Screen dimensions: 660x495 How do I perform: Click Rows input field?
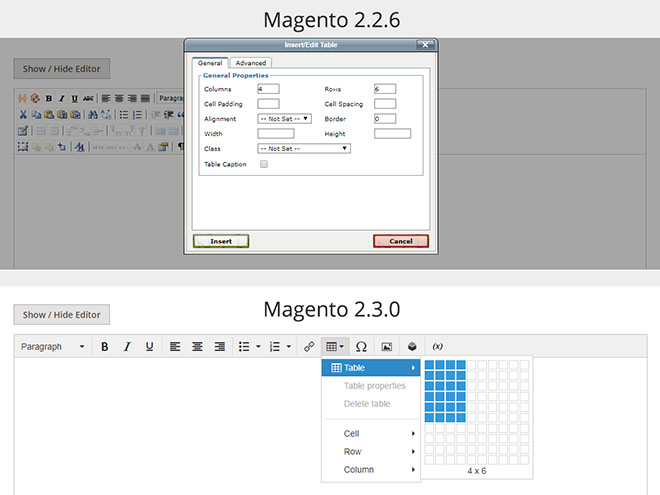pos(385,89)
